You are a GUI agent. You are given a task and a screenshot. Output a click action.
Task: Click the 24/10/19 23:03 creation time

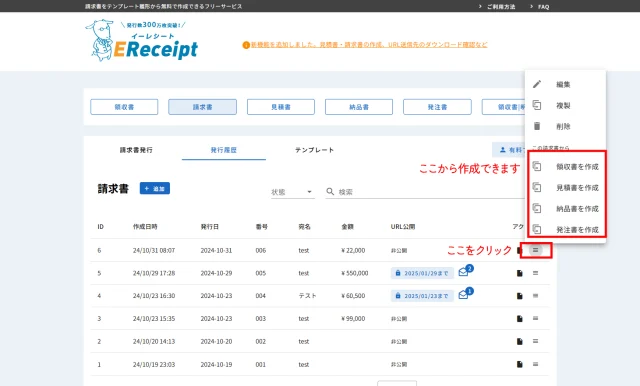tap(154, 364)
